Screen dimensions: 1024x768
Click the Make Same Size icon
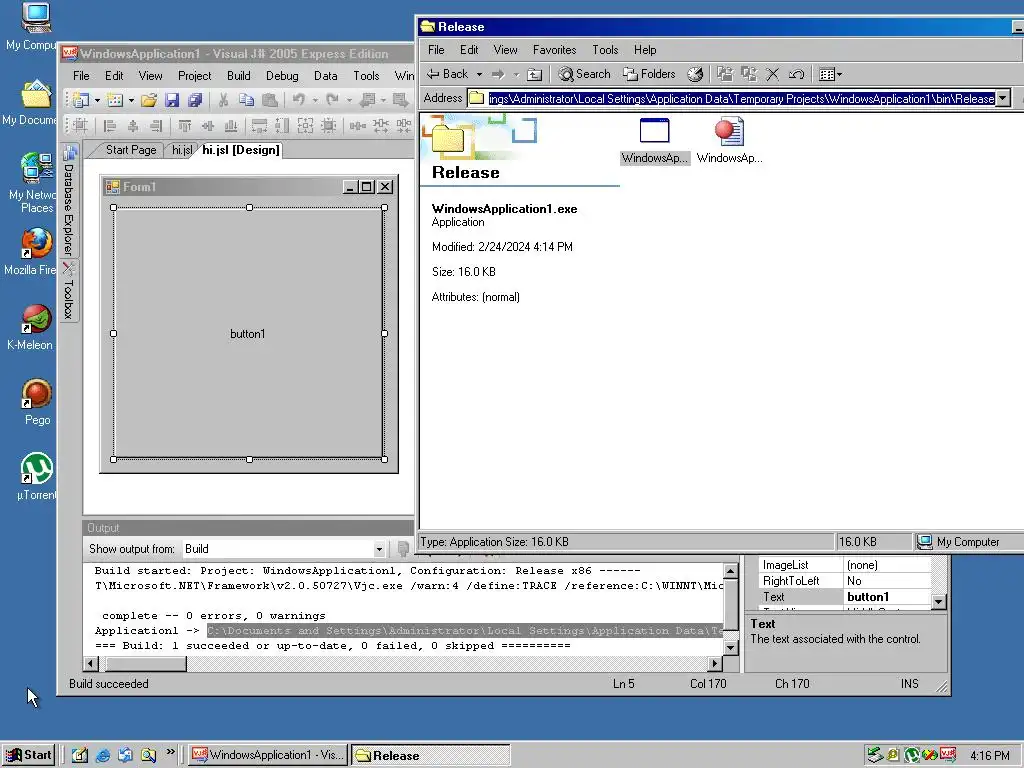[305, 125]
